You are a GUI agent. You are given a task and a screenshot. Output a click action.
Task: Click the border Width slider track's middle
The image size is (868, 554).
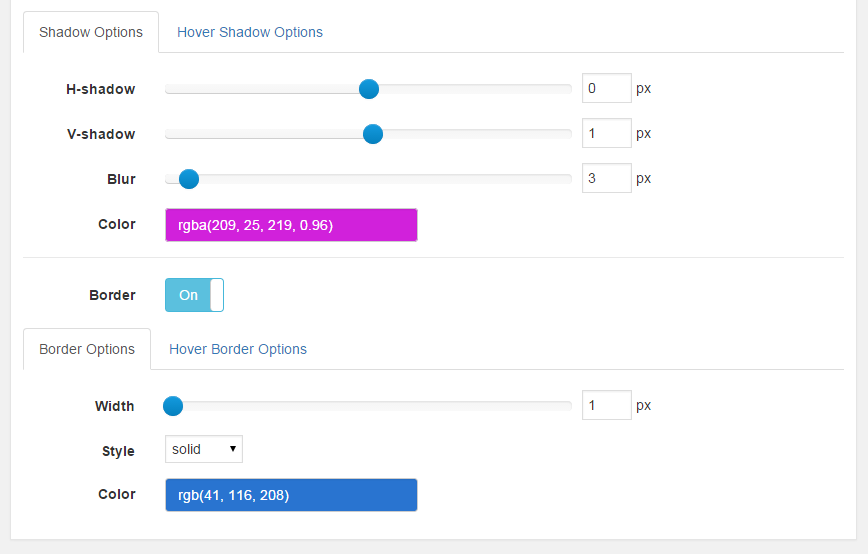(368, 406)
